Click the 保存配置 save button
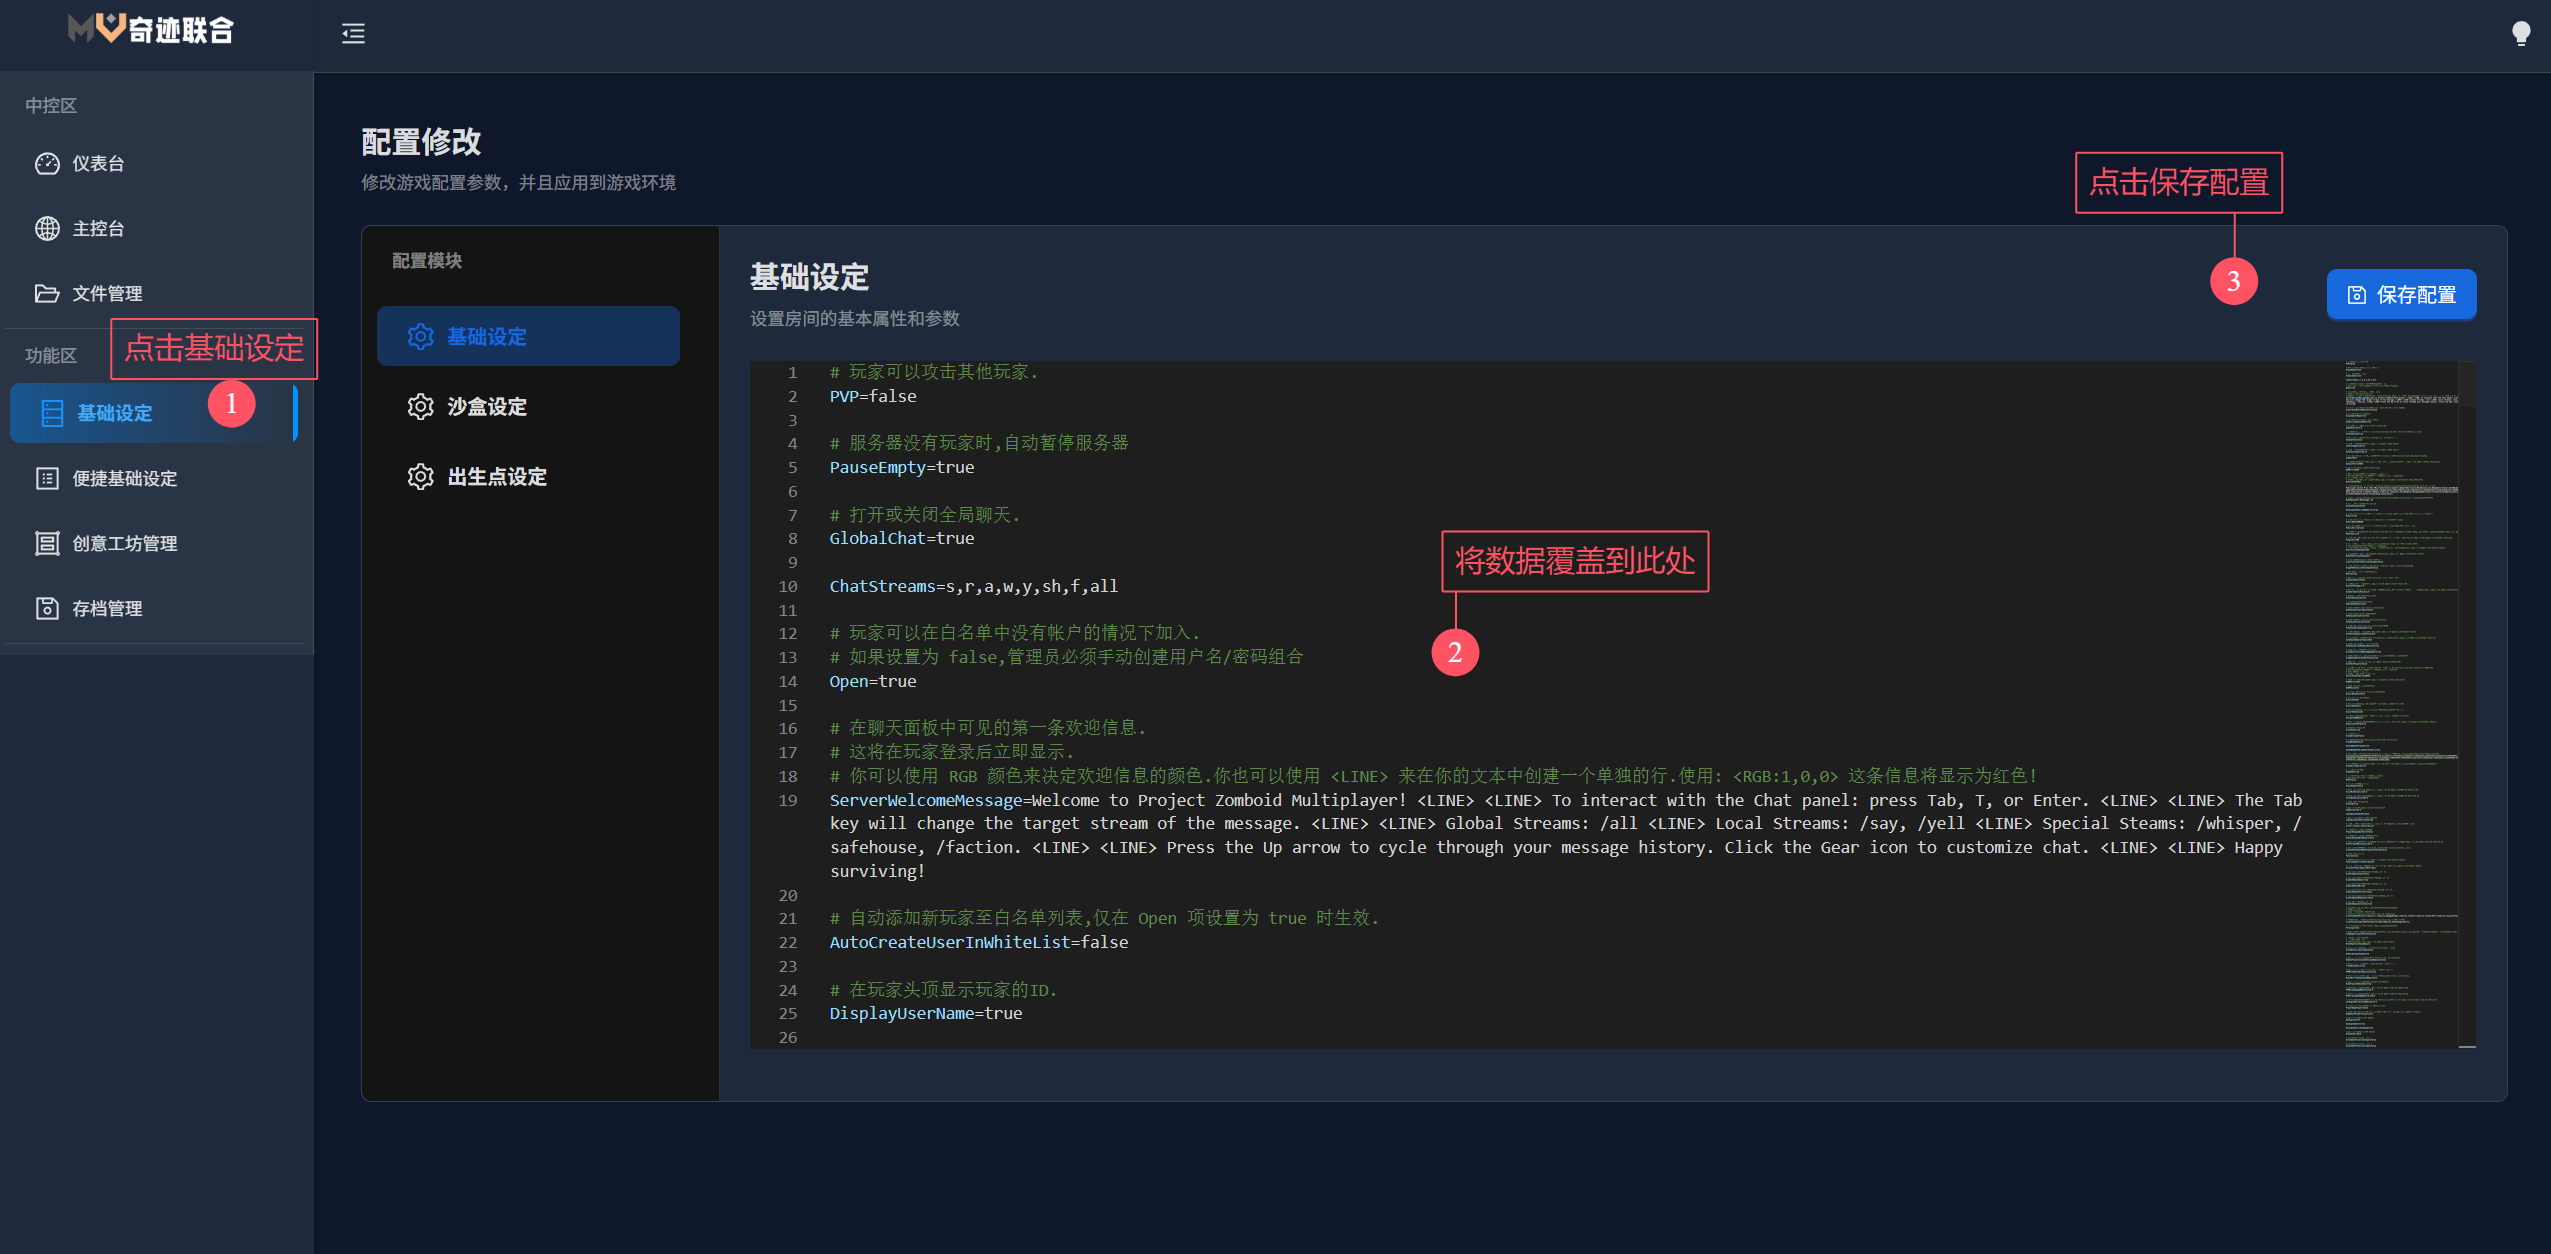The width and height of the screenshot is (2551, 1254). (2401, 295)
